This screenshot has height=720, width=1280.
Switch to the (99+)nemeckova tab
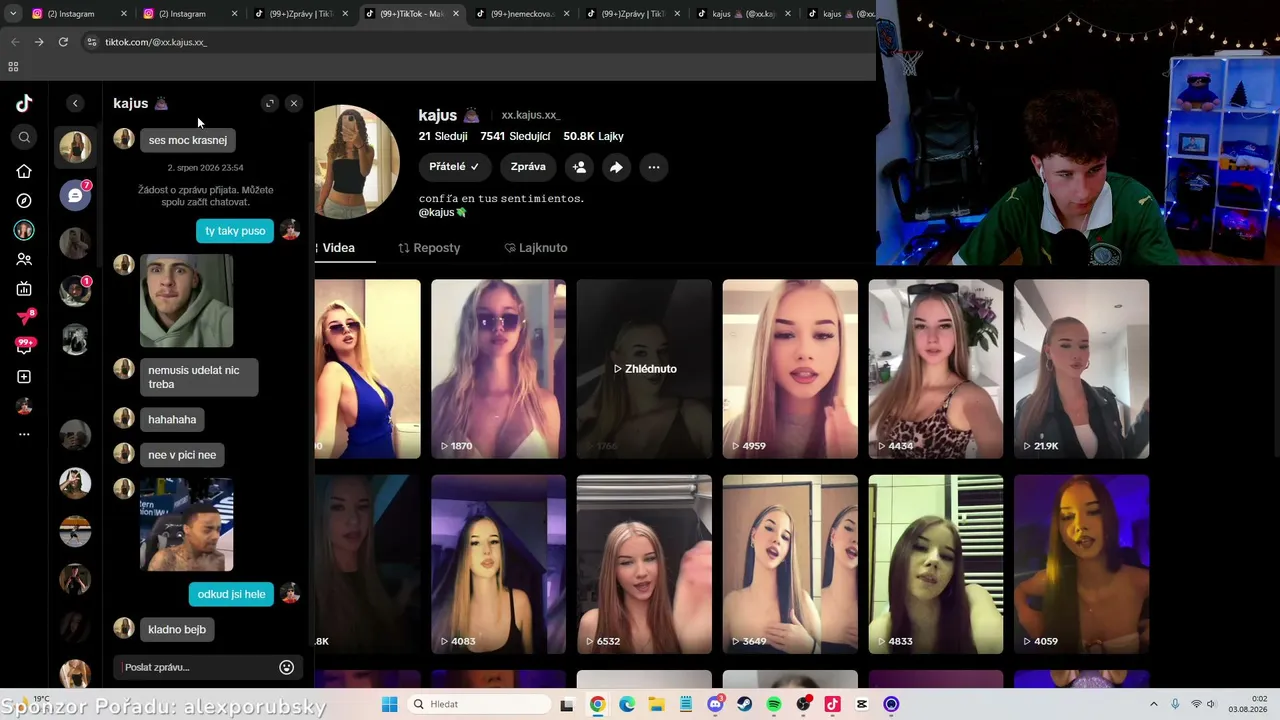point(522,14)
